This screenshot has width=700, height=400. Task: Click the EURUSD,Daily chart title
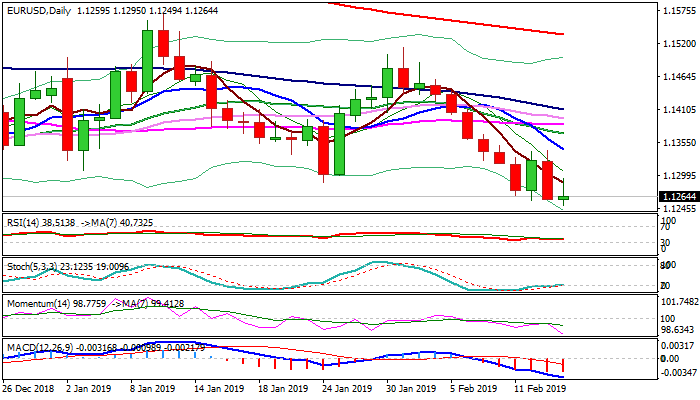click(x=40, y=9)
